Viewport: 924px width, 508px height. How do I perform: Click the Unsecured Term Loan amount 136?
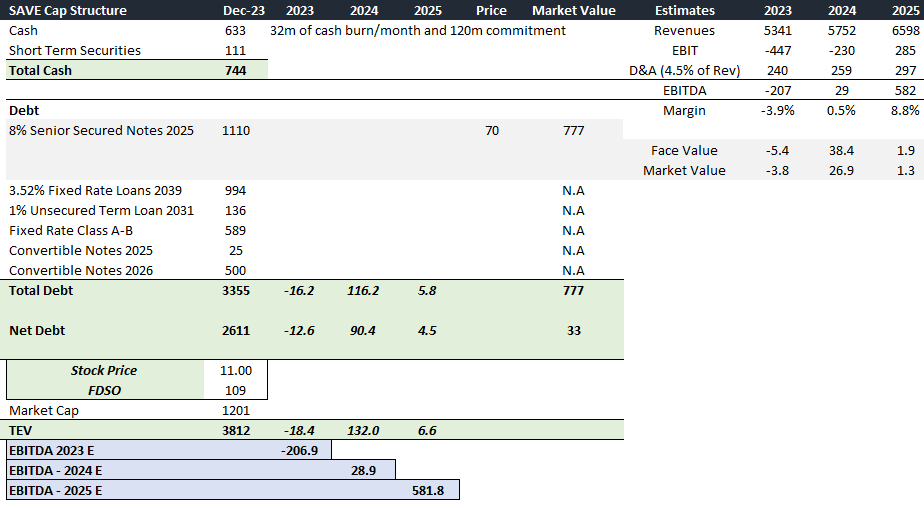[x=235, y=211]
